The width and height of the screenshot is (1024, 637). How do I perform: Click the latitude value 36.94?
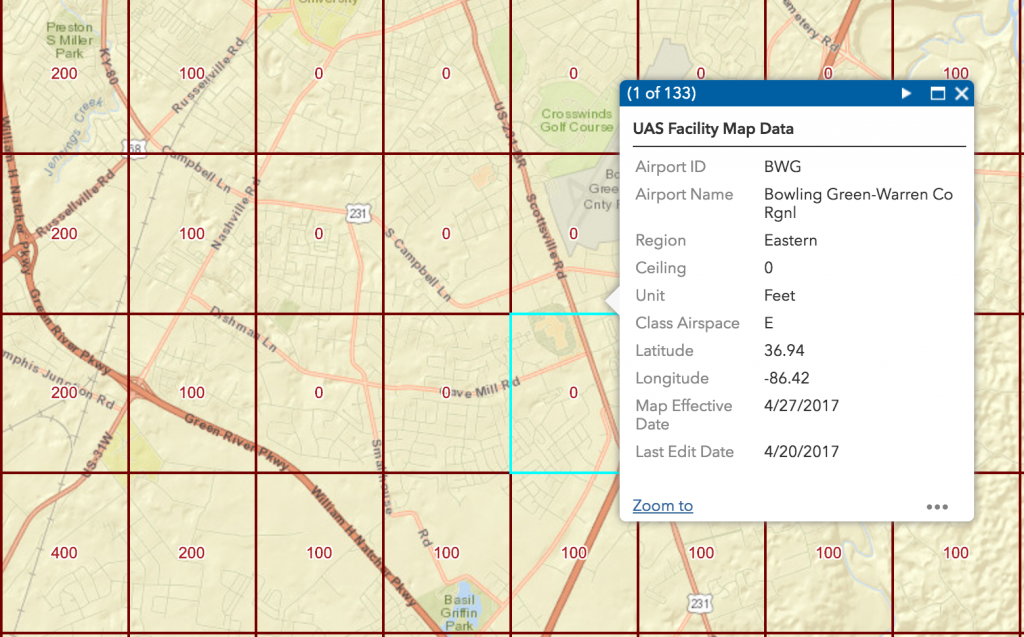784,351
